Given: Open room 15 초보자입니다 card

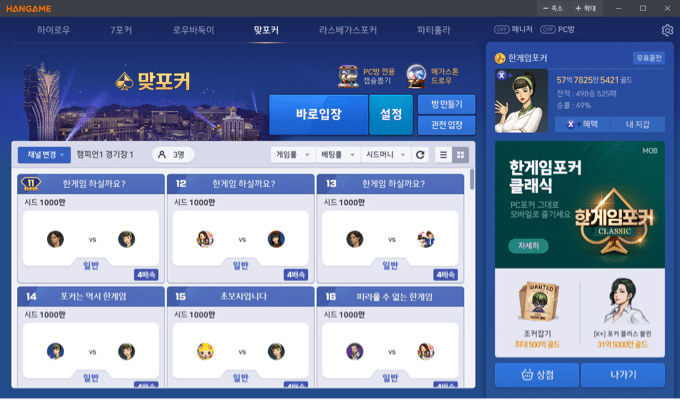Looking at the screenshot, I should [240, 337].
